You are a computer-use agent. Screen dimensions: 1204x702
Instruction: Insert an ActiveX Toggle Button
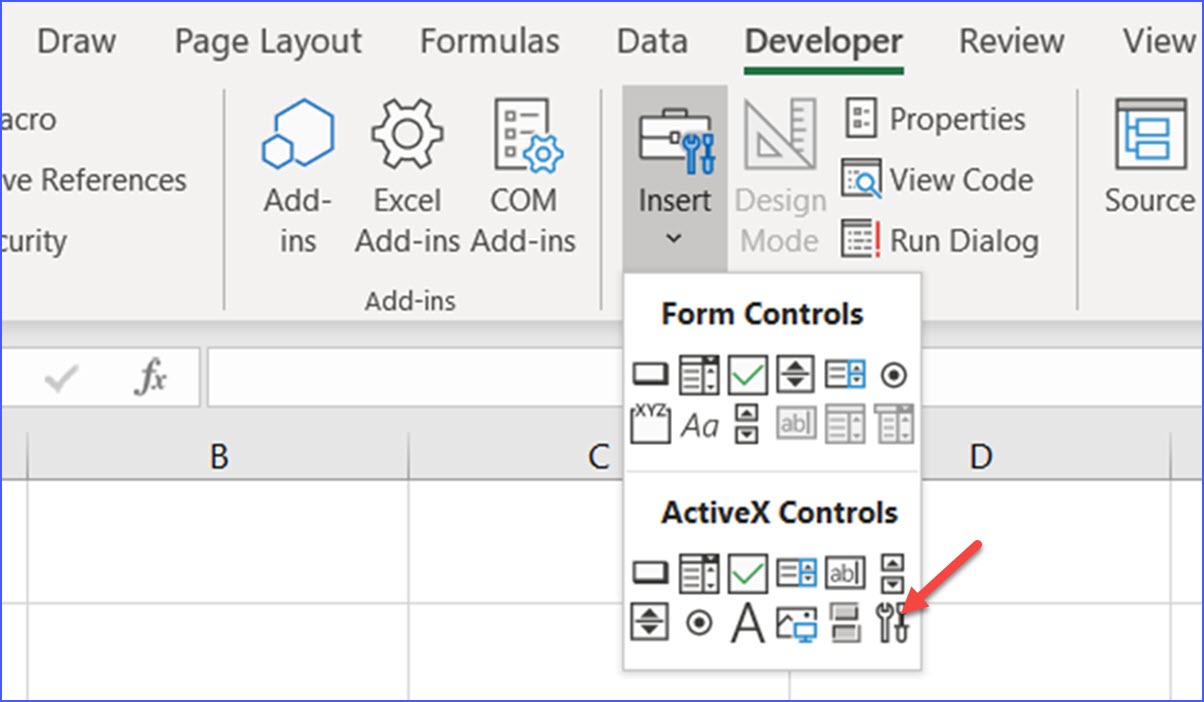[845, 623]
